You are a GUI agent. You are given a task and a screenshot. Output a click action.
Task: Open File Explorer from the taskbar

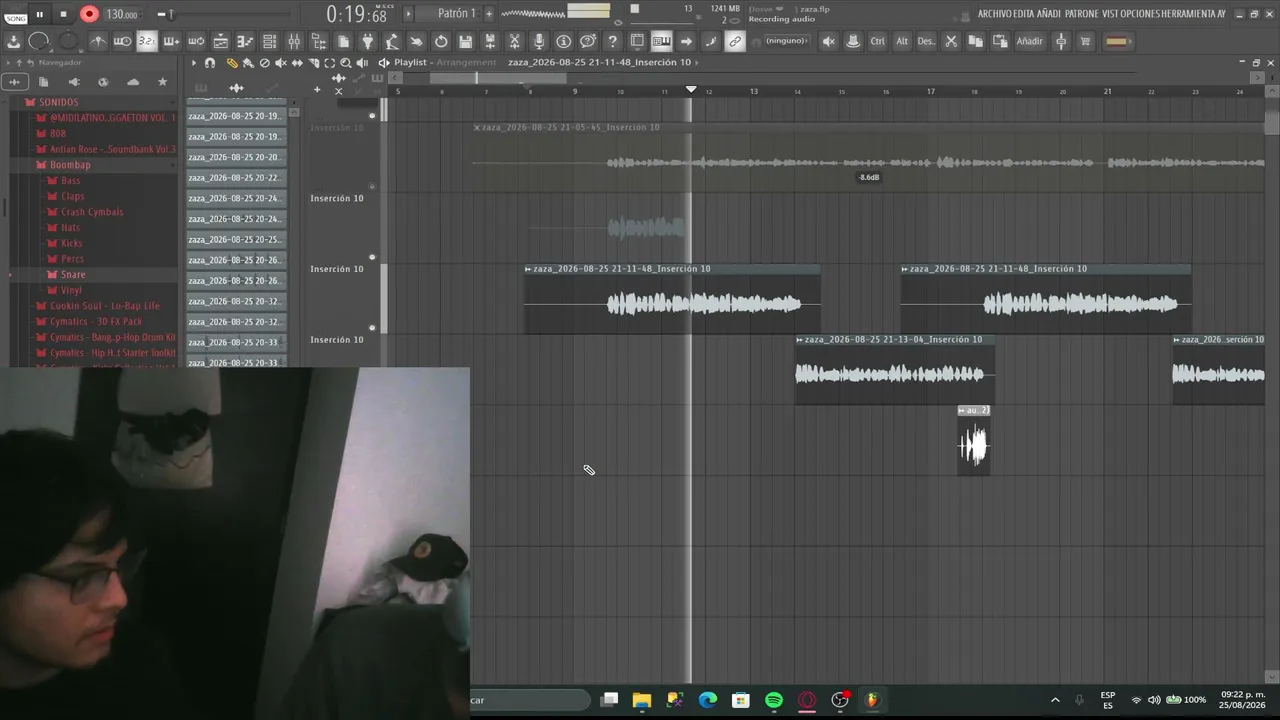click(642, 700)
